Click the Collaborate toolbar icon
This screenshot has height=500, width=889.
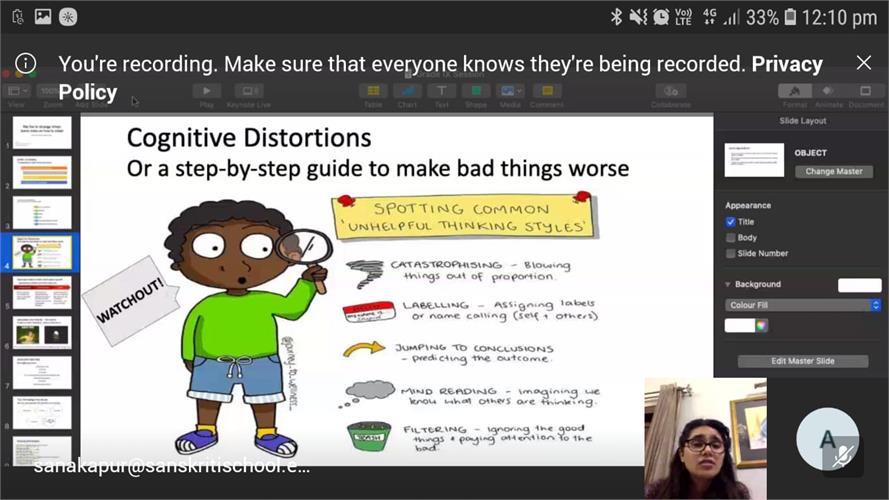tap(671, 91)
